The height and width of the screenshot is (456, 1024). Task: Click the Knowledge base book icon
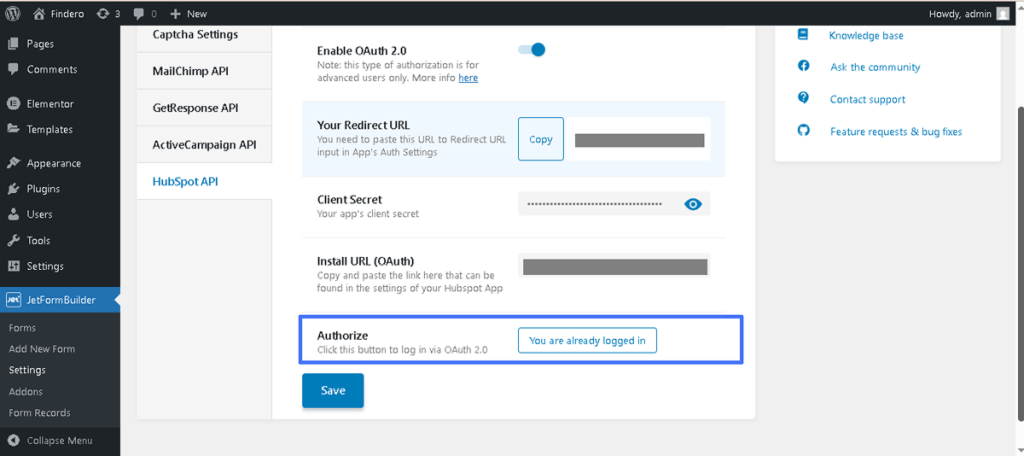point(803,35)
